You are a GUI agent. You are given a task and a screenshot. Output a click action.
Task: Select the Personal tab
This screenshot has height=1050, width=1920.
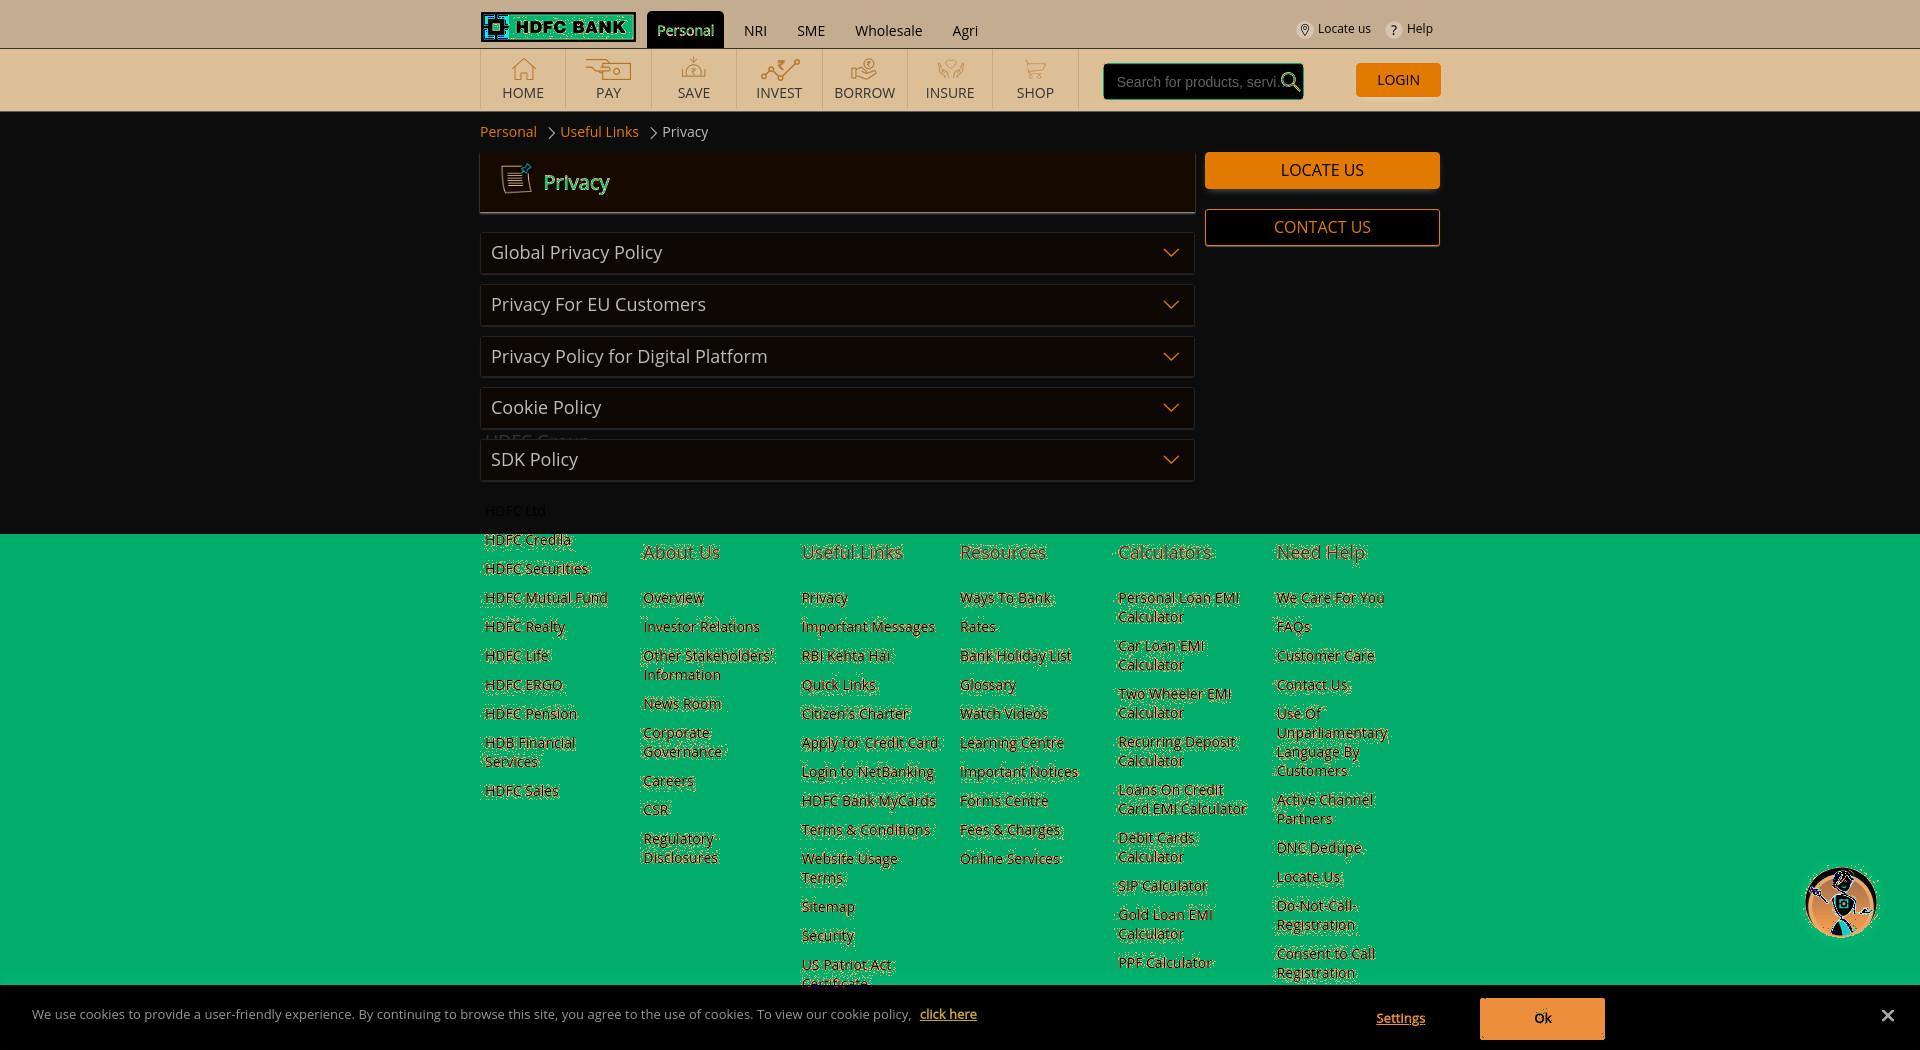click(x=685, y=30)
